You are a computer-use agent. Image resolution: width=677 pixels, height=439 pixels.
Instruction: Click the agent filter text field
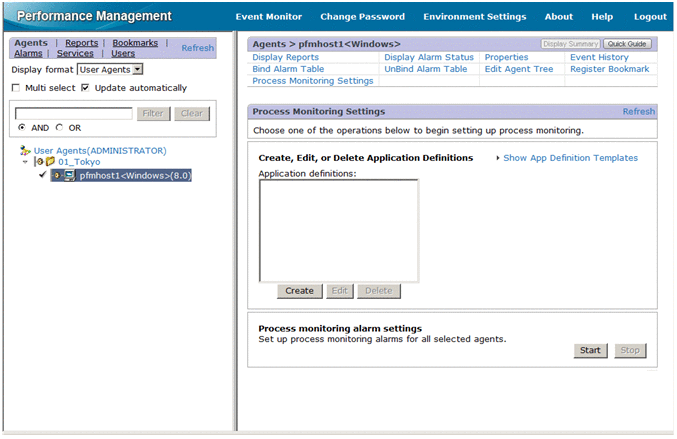[x=74, y=114]
